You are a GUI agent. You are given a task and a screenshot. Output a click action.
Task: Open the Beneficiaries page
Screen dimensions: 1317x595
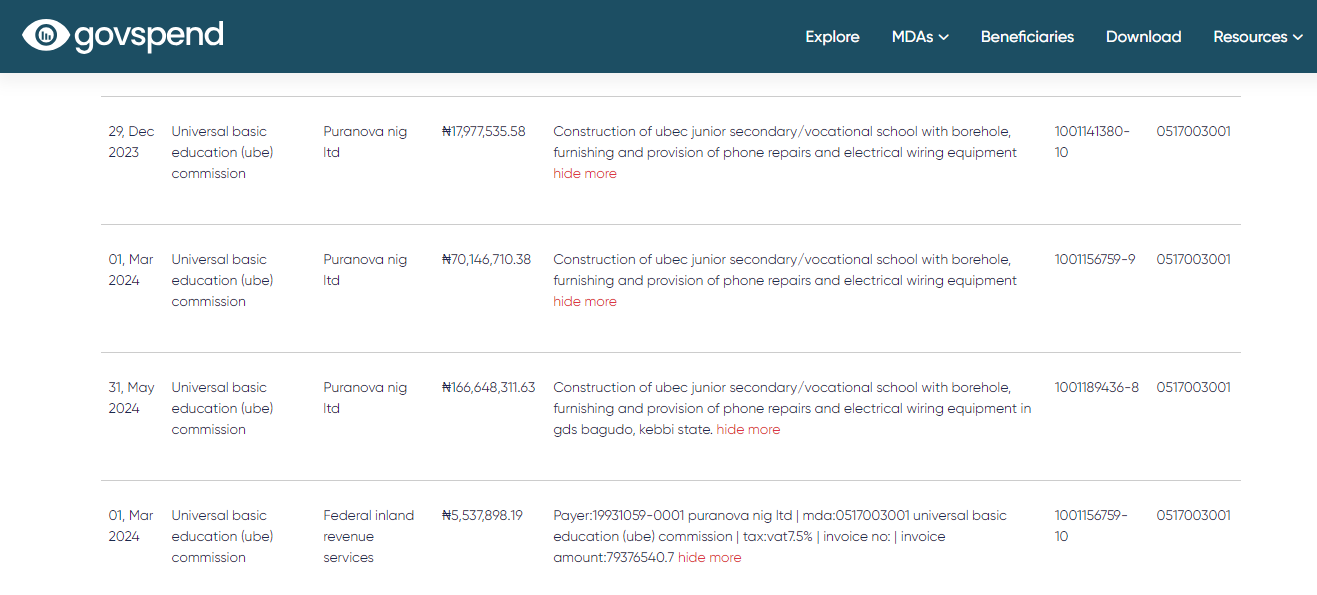[x=1027, y=37]
